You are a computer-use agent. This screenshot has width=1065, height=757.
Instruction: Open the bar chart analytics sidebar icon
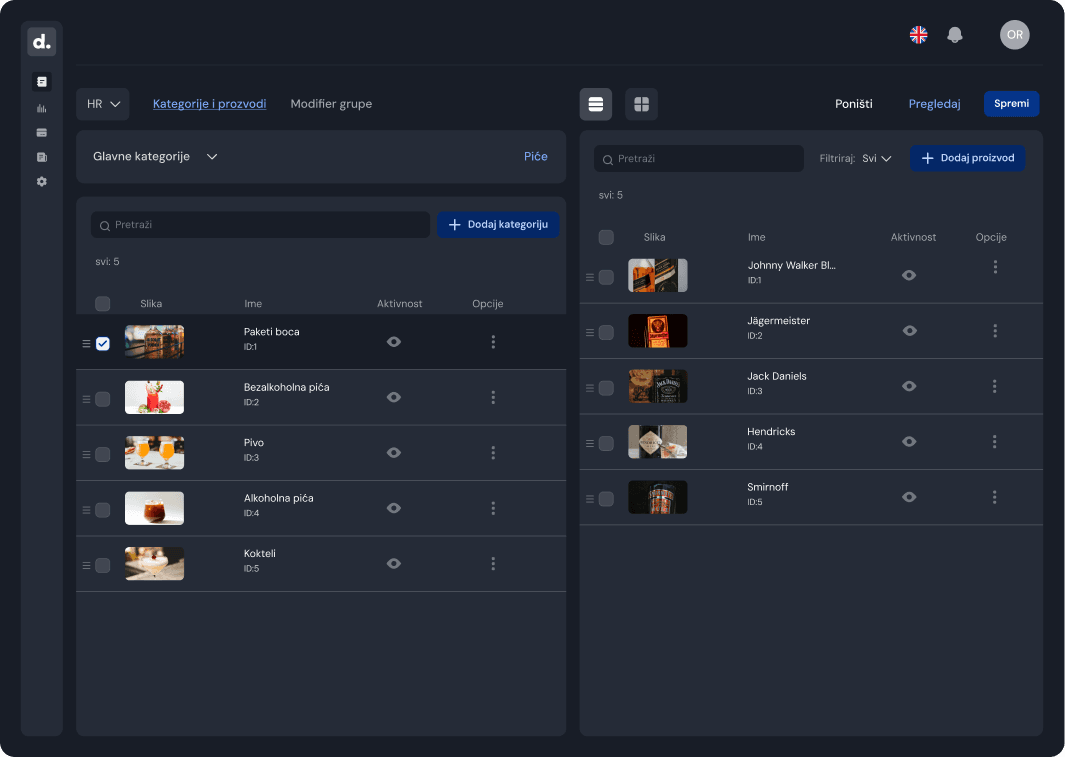[x=41, y=108]
